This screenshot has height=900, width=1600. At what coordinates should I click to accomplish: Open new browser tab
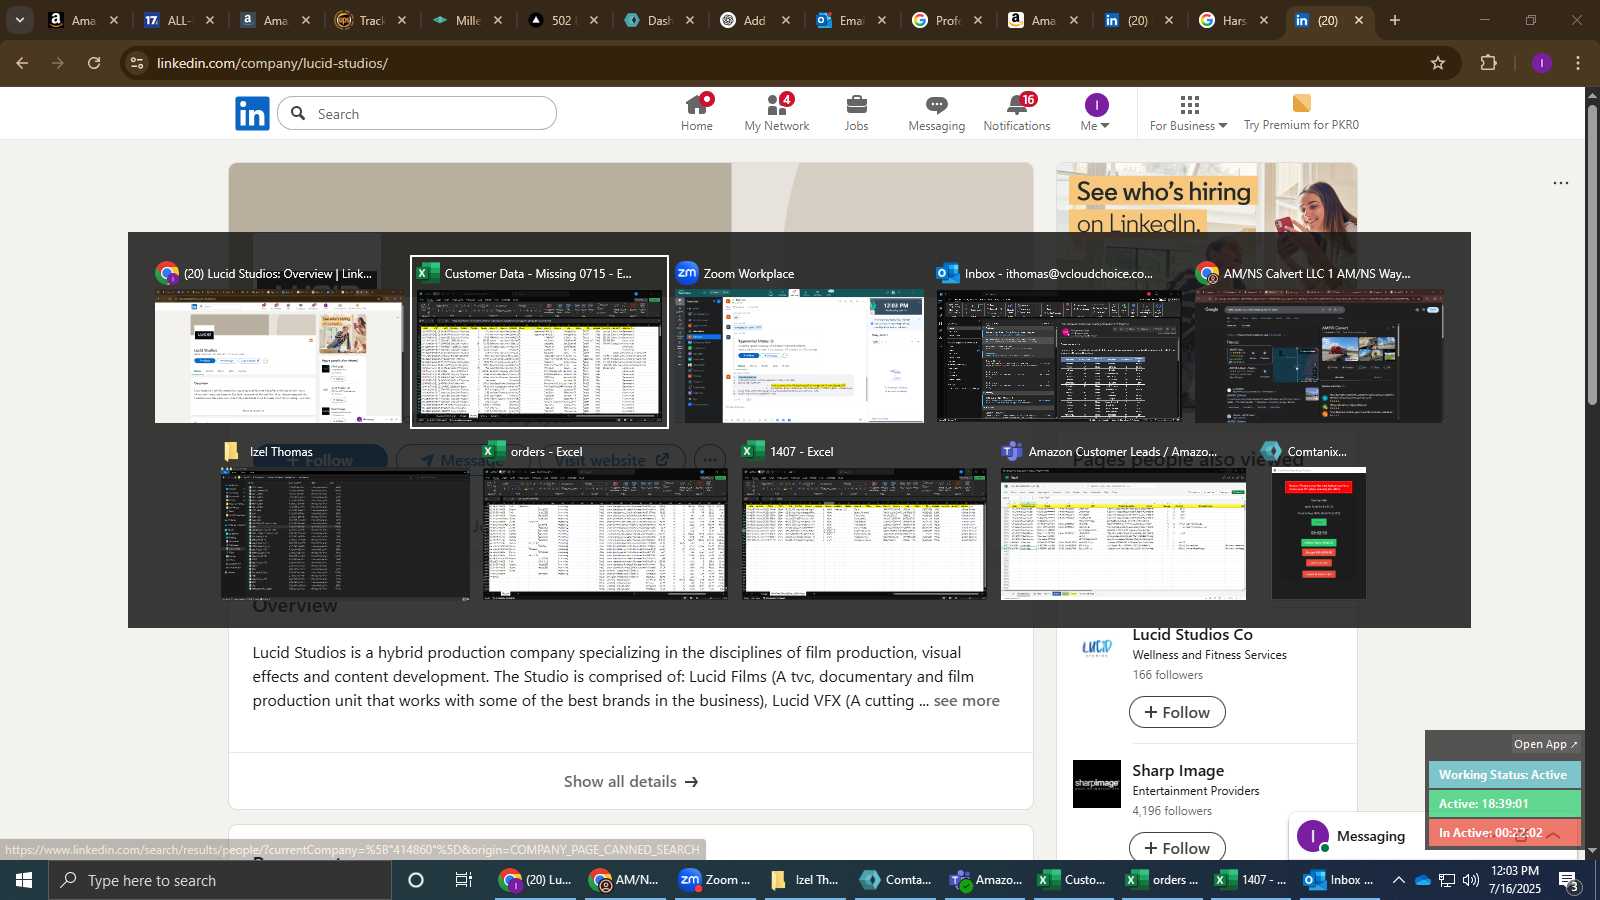[1395, 20]
